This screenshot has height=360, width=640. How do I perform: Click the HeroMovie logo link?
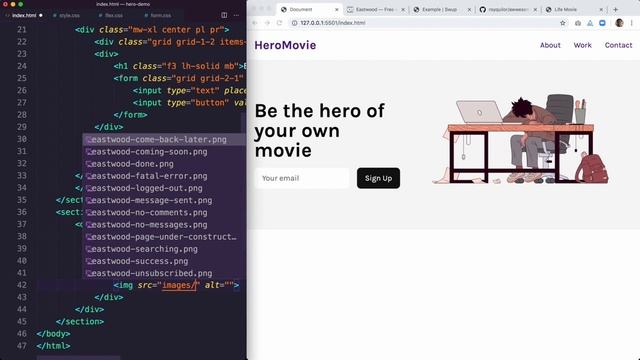(x=285, y=45)
